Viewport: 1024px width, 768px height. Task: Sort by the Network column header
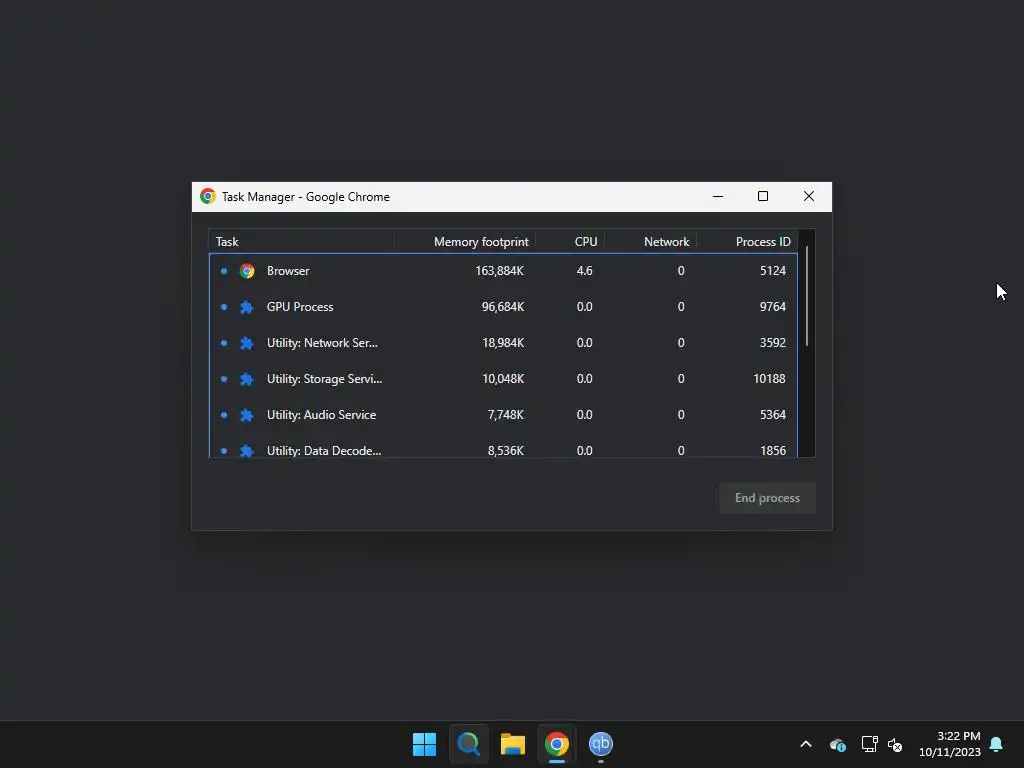650,242
